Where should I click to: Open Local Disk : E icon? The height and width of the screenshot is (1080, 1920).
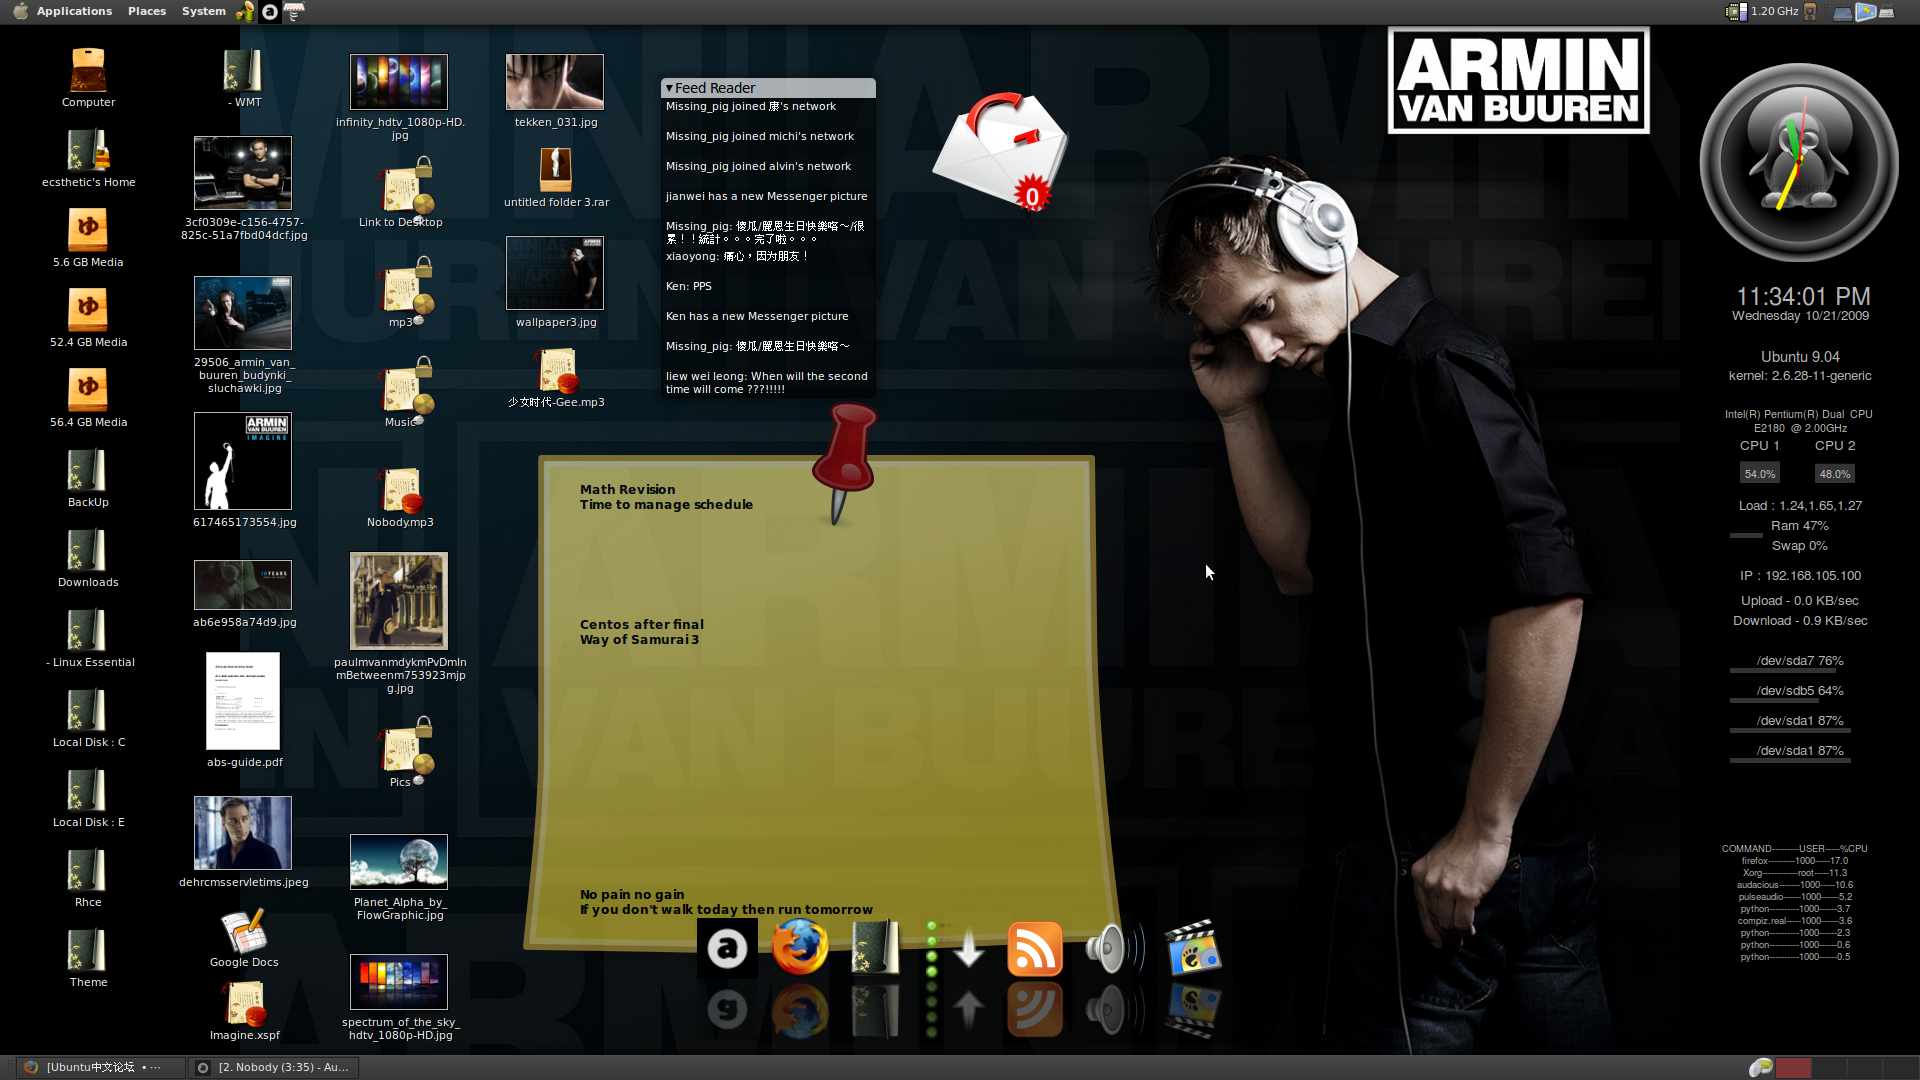click(x=88, y=791)
